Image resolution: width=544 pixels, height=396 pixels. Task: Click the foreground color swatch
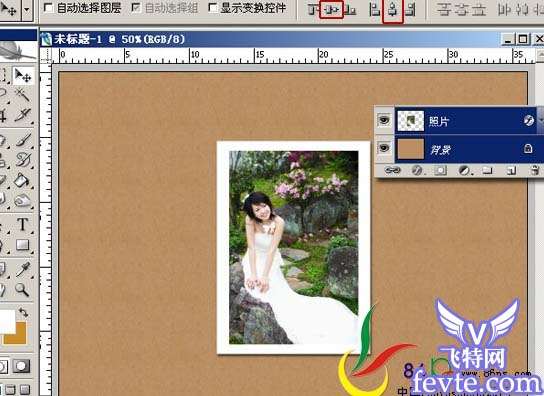click(7, 321)
